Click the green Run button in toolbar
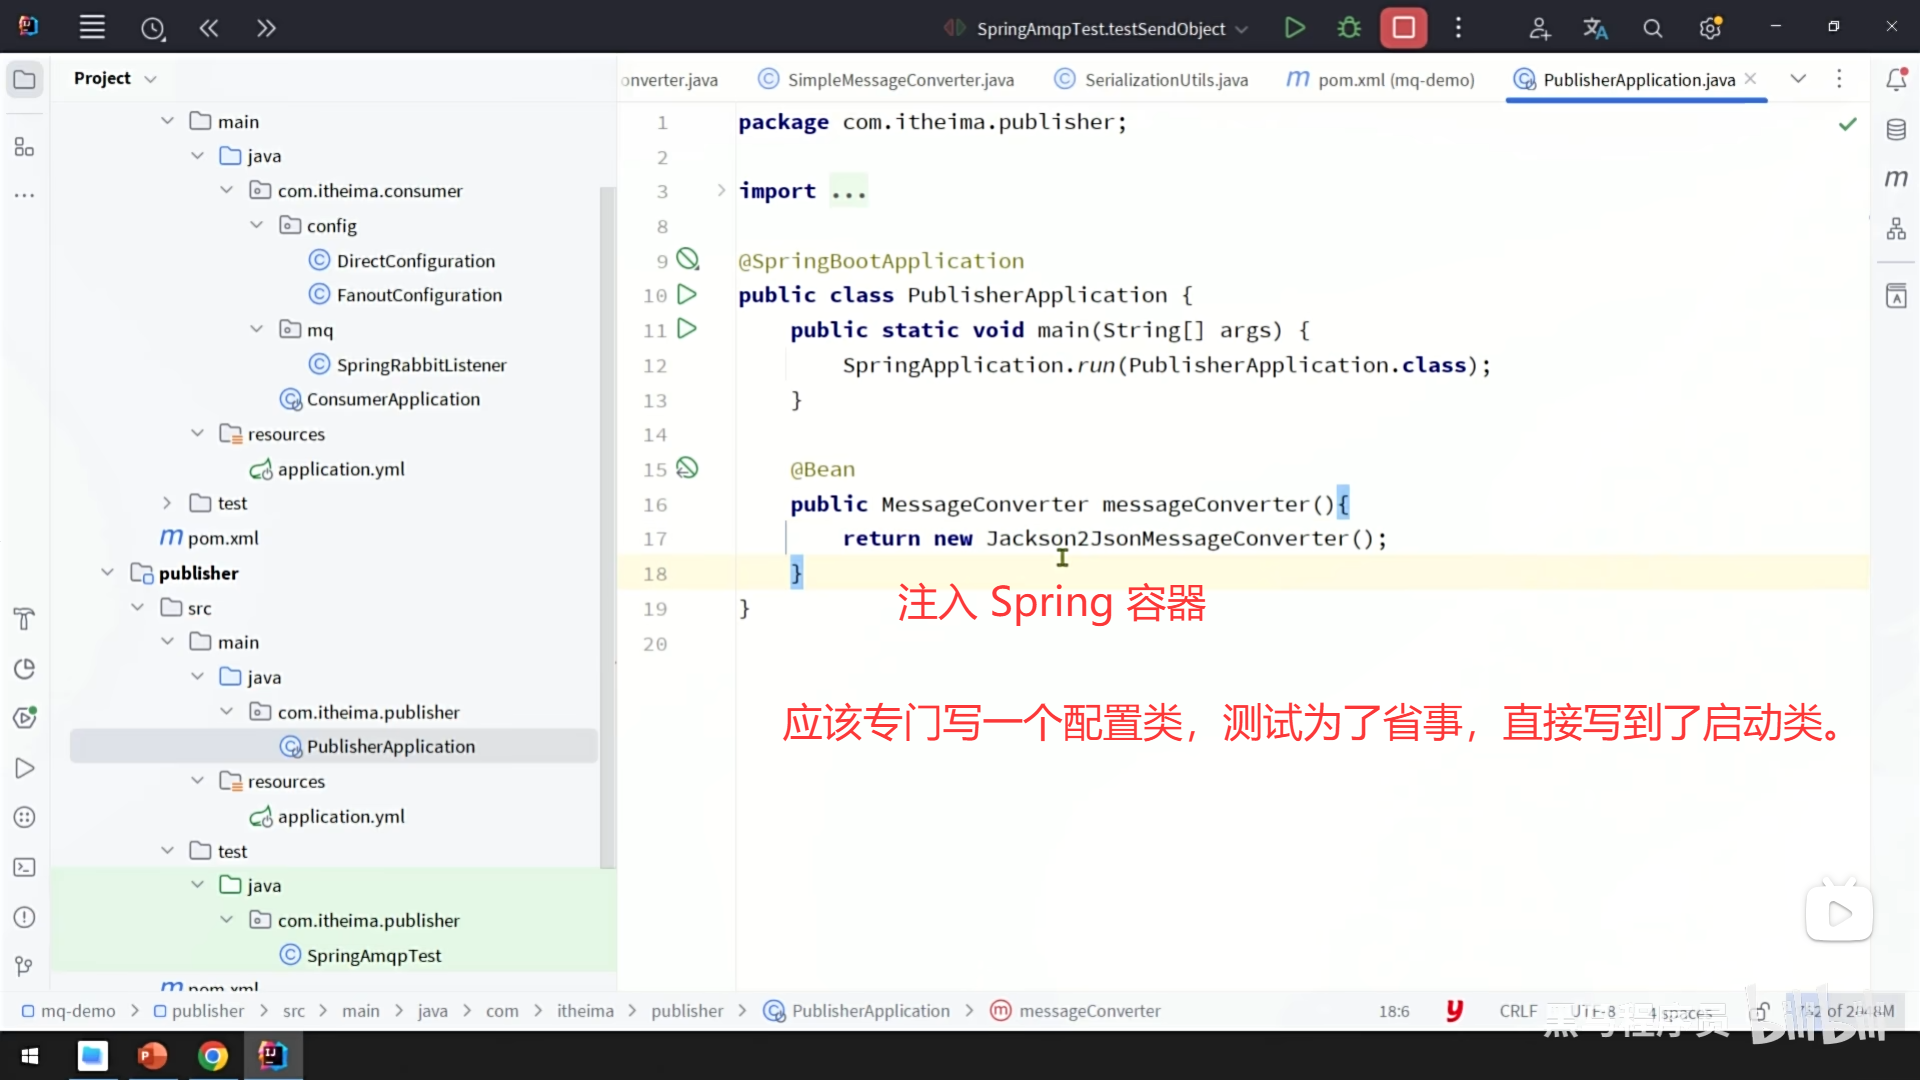The width and height of the screenshot is (1920, 1080). [1294, 28]
